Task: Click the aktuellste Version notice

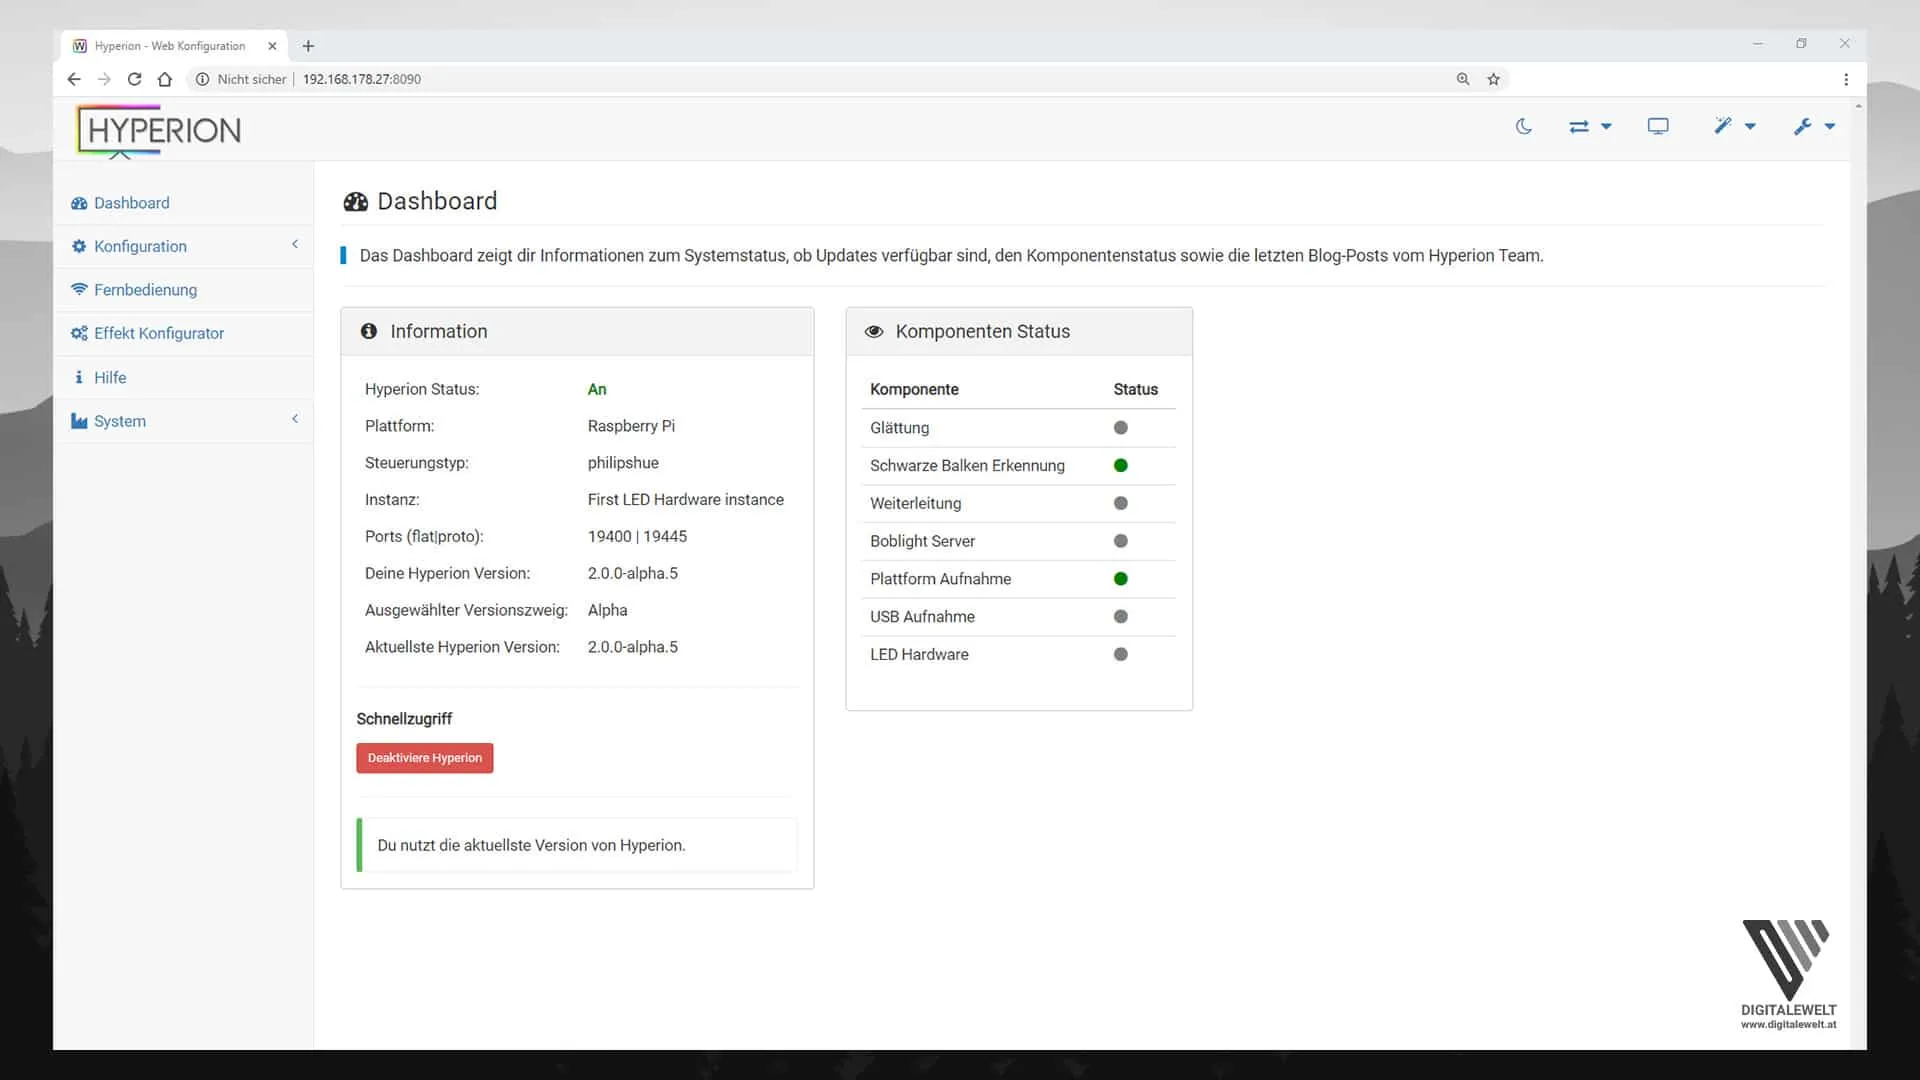Action: pyautogui.click(x=577, y=845)
